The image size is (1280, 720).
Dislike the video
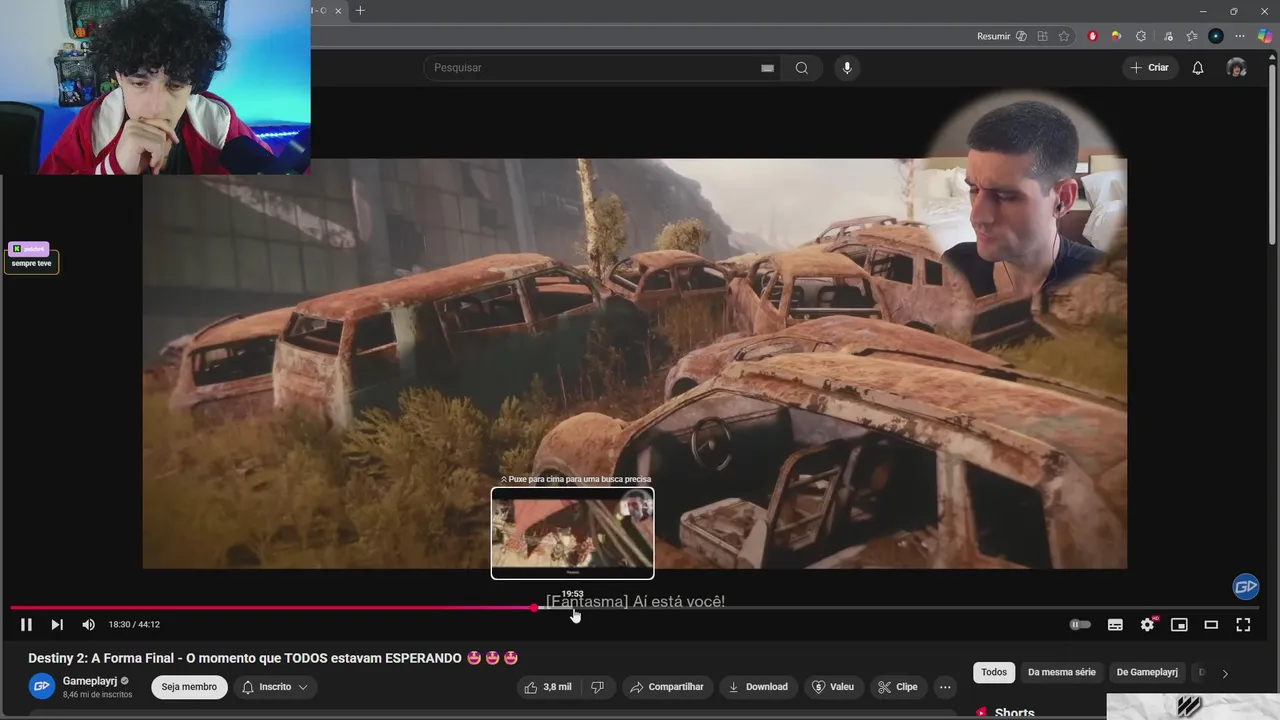point(597,687)
